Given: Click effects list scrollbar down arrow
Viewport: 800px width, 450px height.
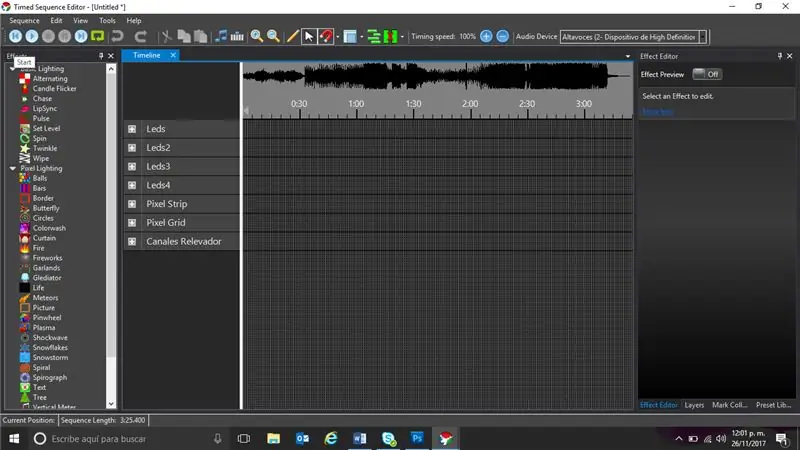Looking at the screenshot, I should [x=111, y=404].
